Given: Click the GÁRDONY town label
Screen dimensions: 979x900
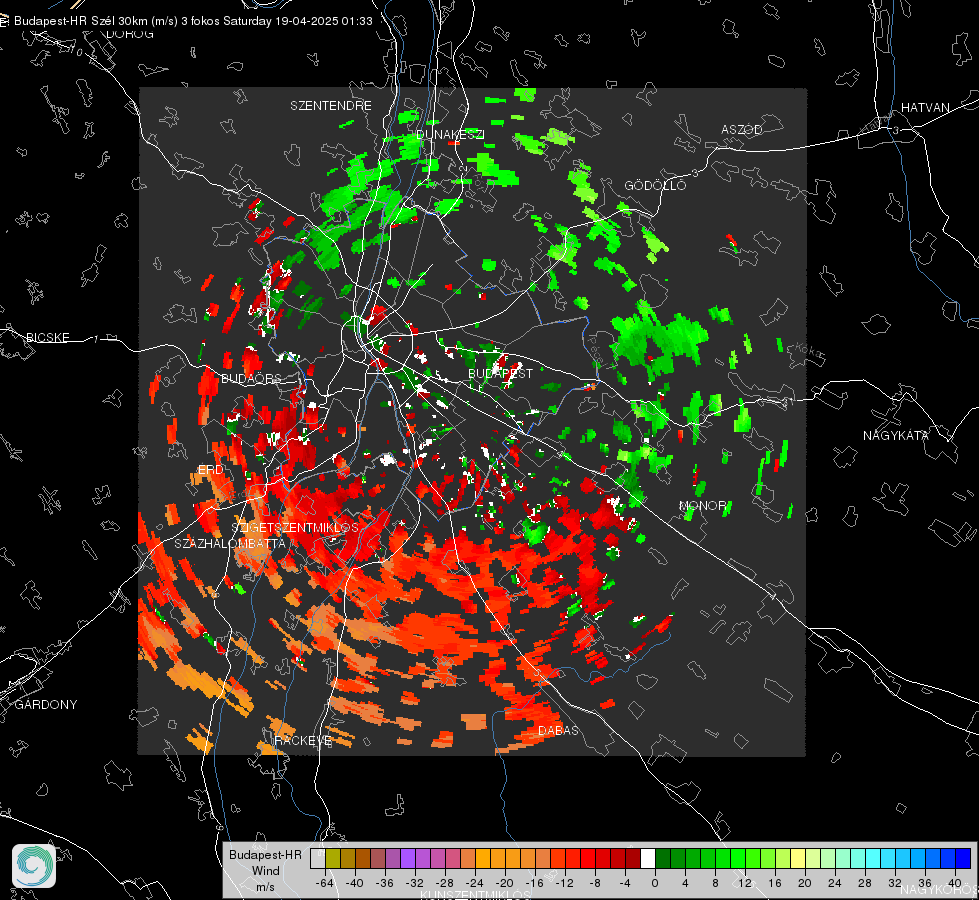Looking at the screenshot, I should pyautogui.click(x=46, y=705).
